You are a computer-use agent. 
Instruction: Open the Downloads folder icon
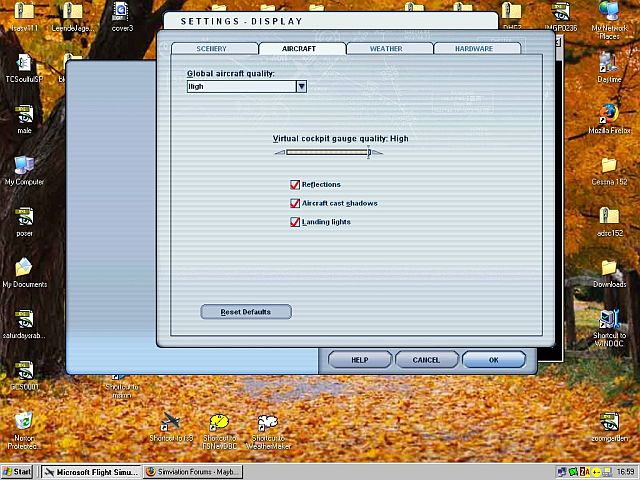tap(609, 268)
